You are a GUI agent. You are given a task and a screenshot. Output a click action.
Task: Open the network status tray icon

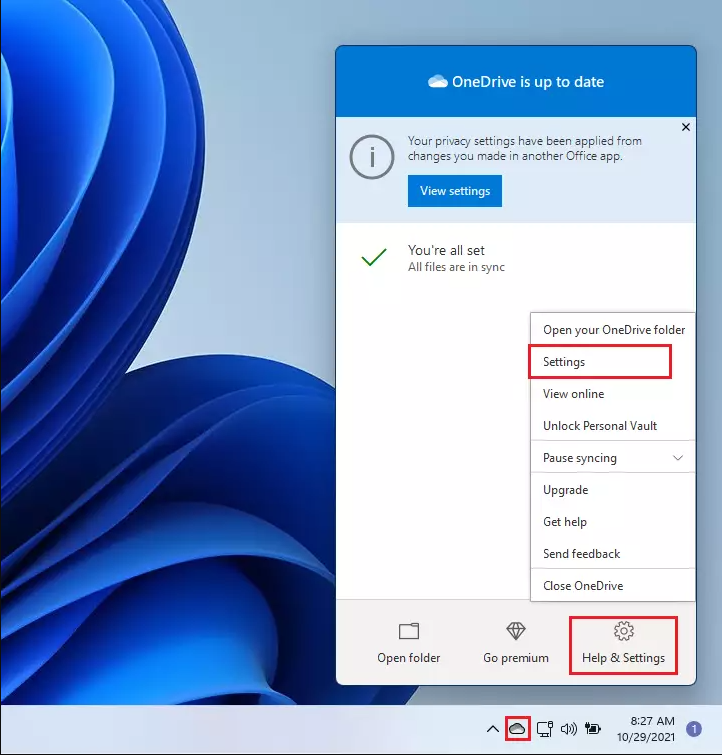click(x=545, y=729)
